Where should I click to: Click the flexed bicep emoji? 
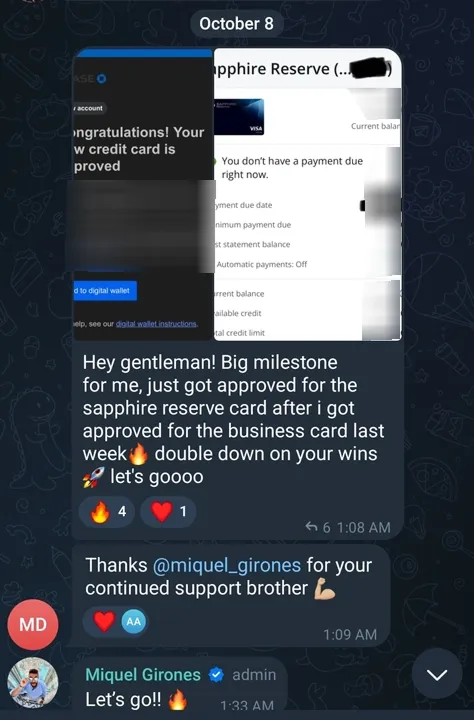click(325, 589)
